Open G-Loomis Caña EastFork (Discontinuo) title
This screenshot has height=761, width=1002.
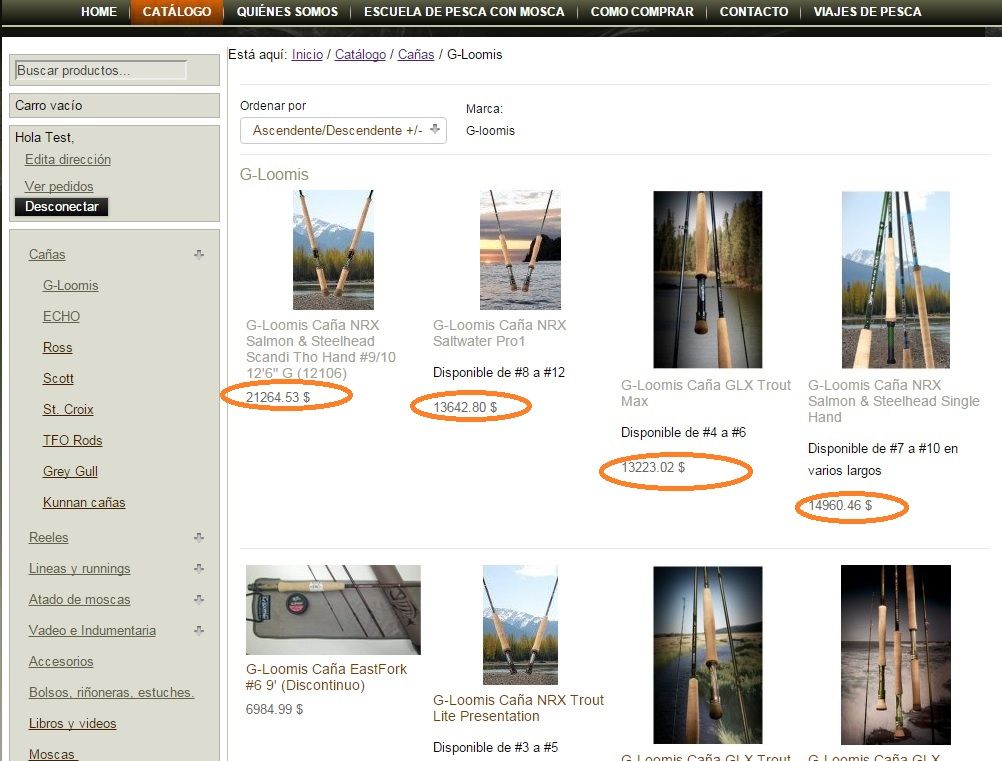click(327, 677)
